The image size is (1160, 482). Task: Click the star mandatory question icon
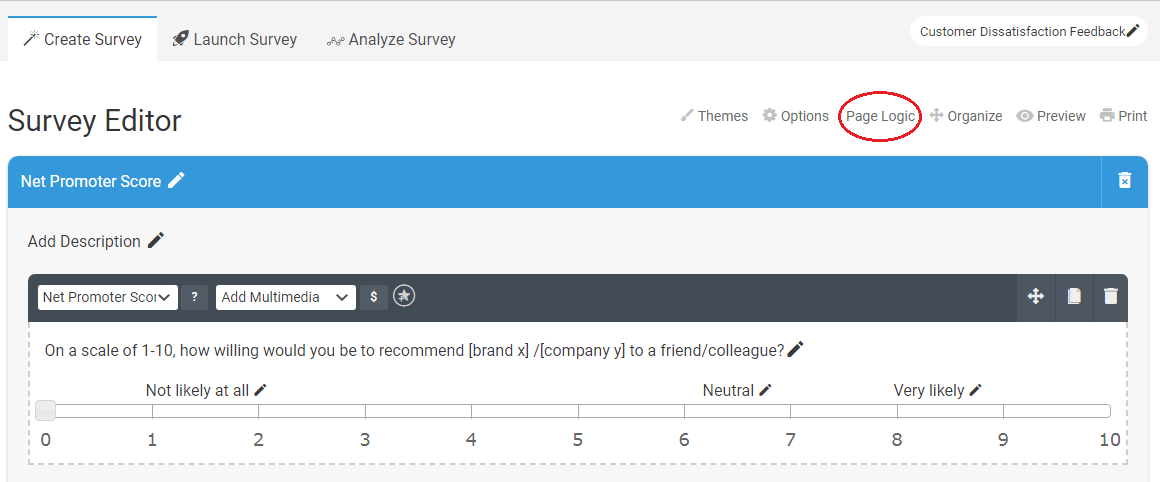pos(404,296)
